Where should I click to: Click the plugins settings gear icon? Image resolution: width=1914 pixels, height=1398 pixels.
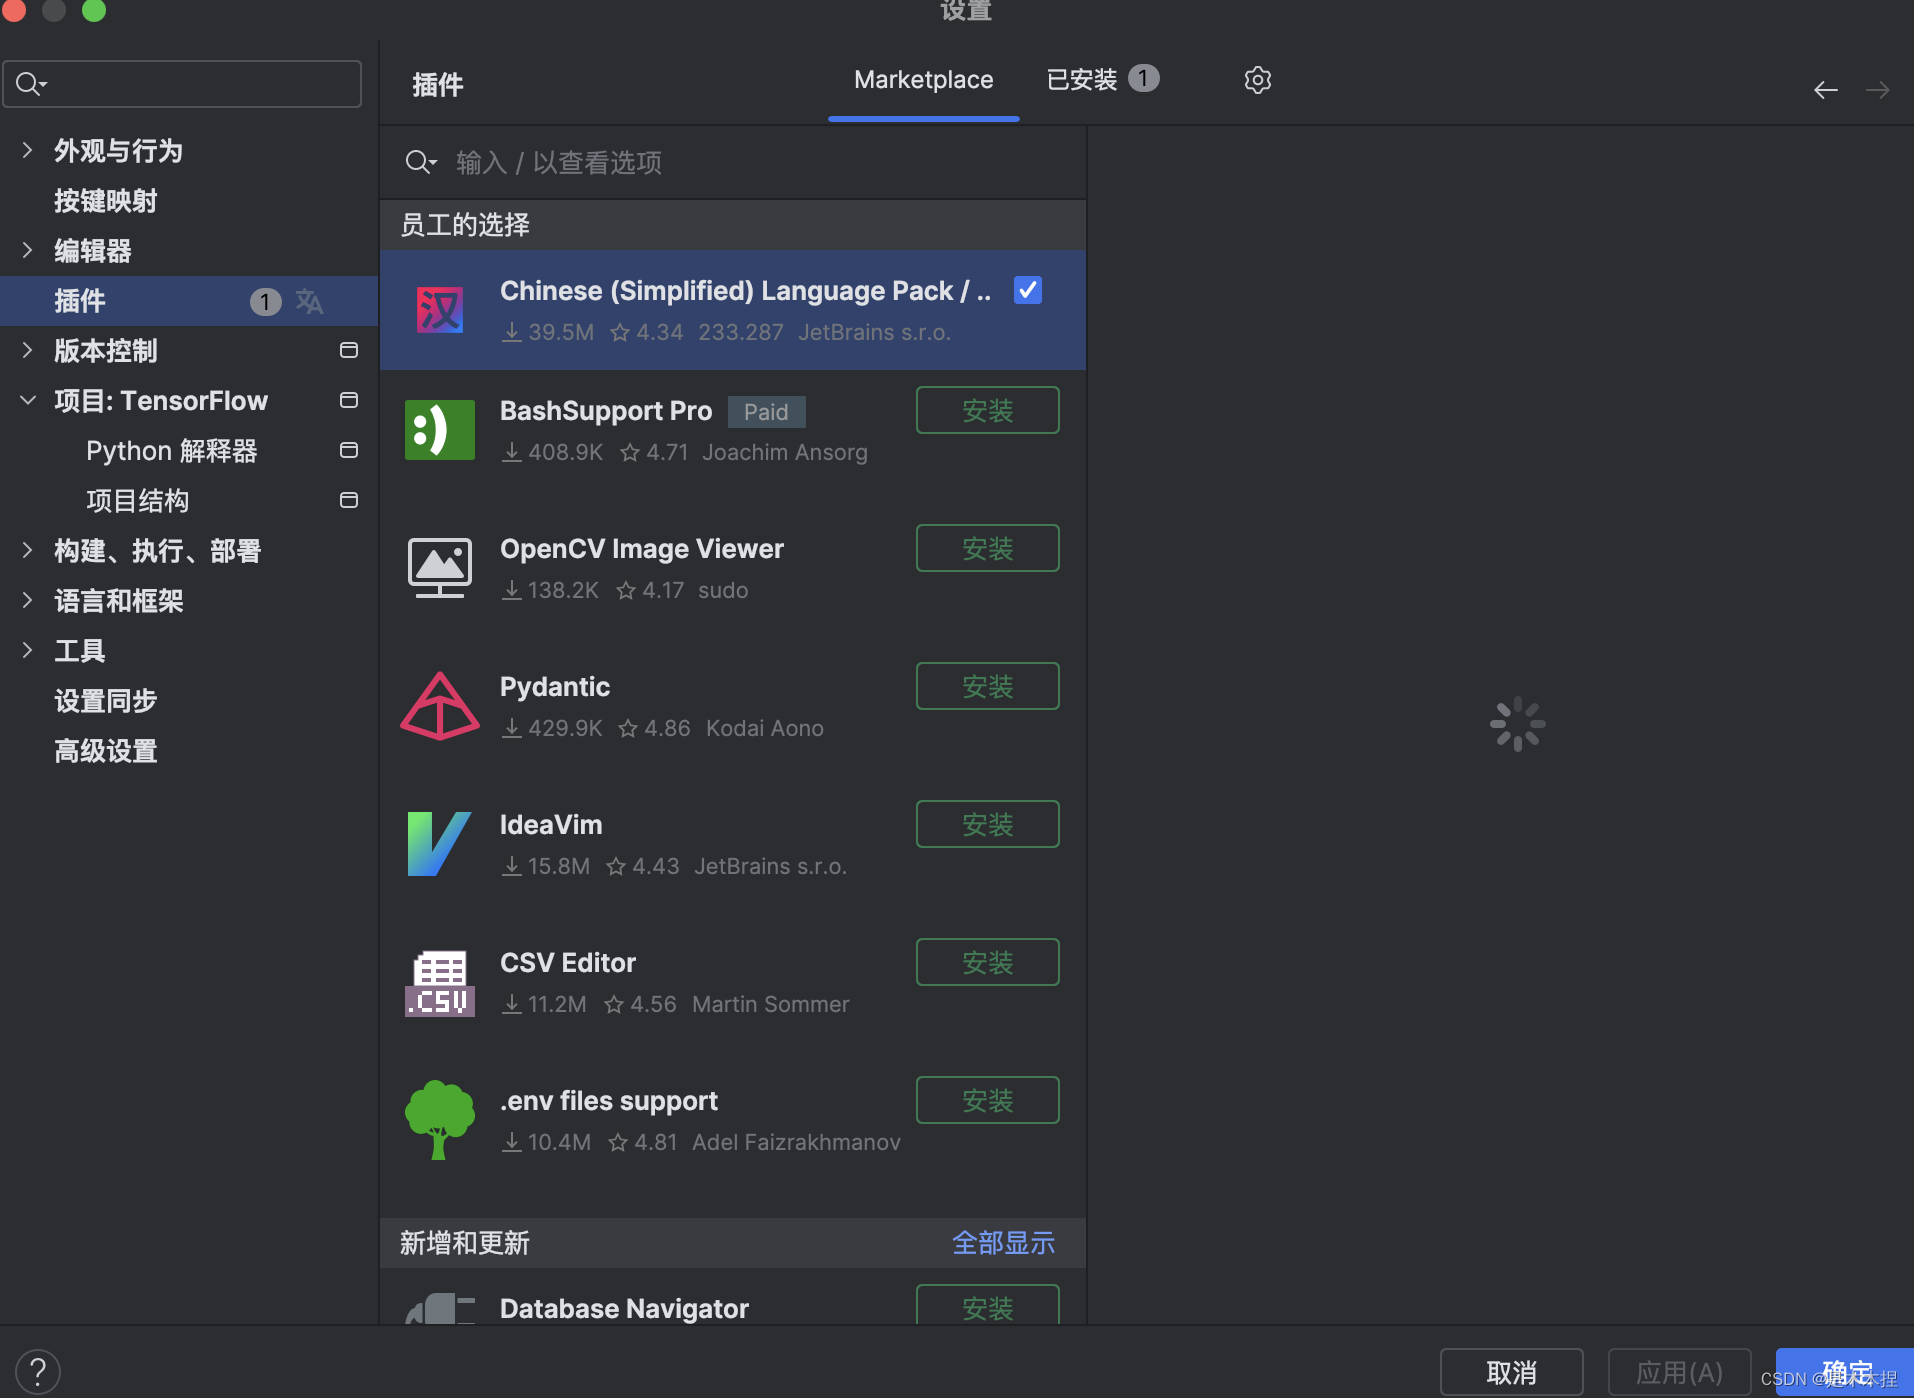point(1257,80)
